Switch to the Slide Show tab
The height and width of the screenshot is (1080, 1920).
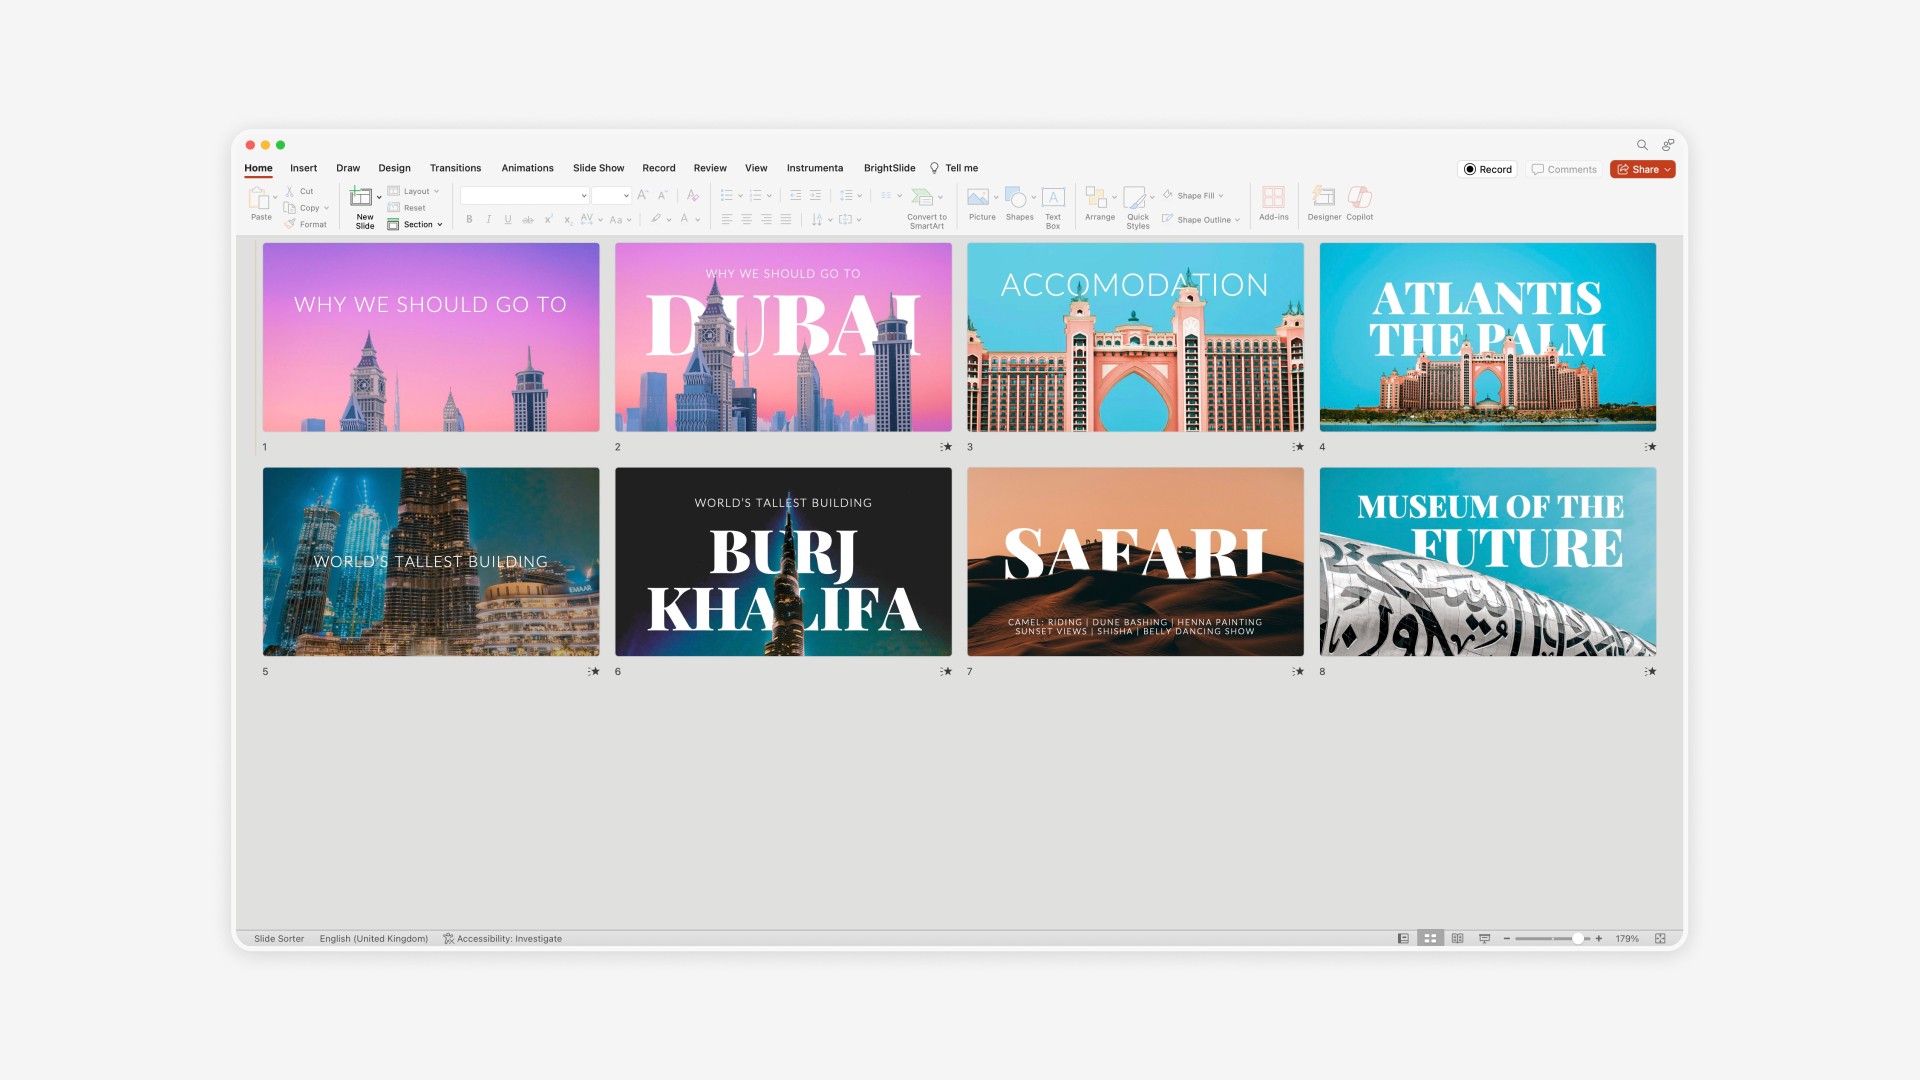click(598, 168)
